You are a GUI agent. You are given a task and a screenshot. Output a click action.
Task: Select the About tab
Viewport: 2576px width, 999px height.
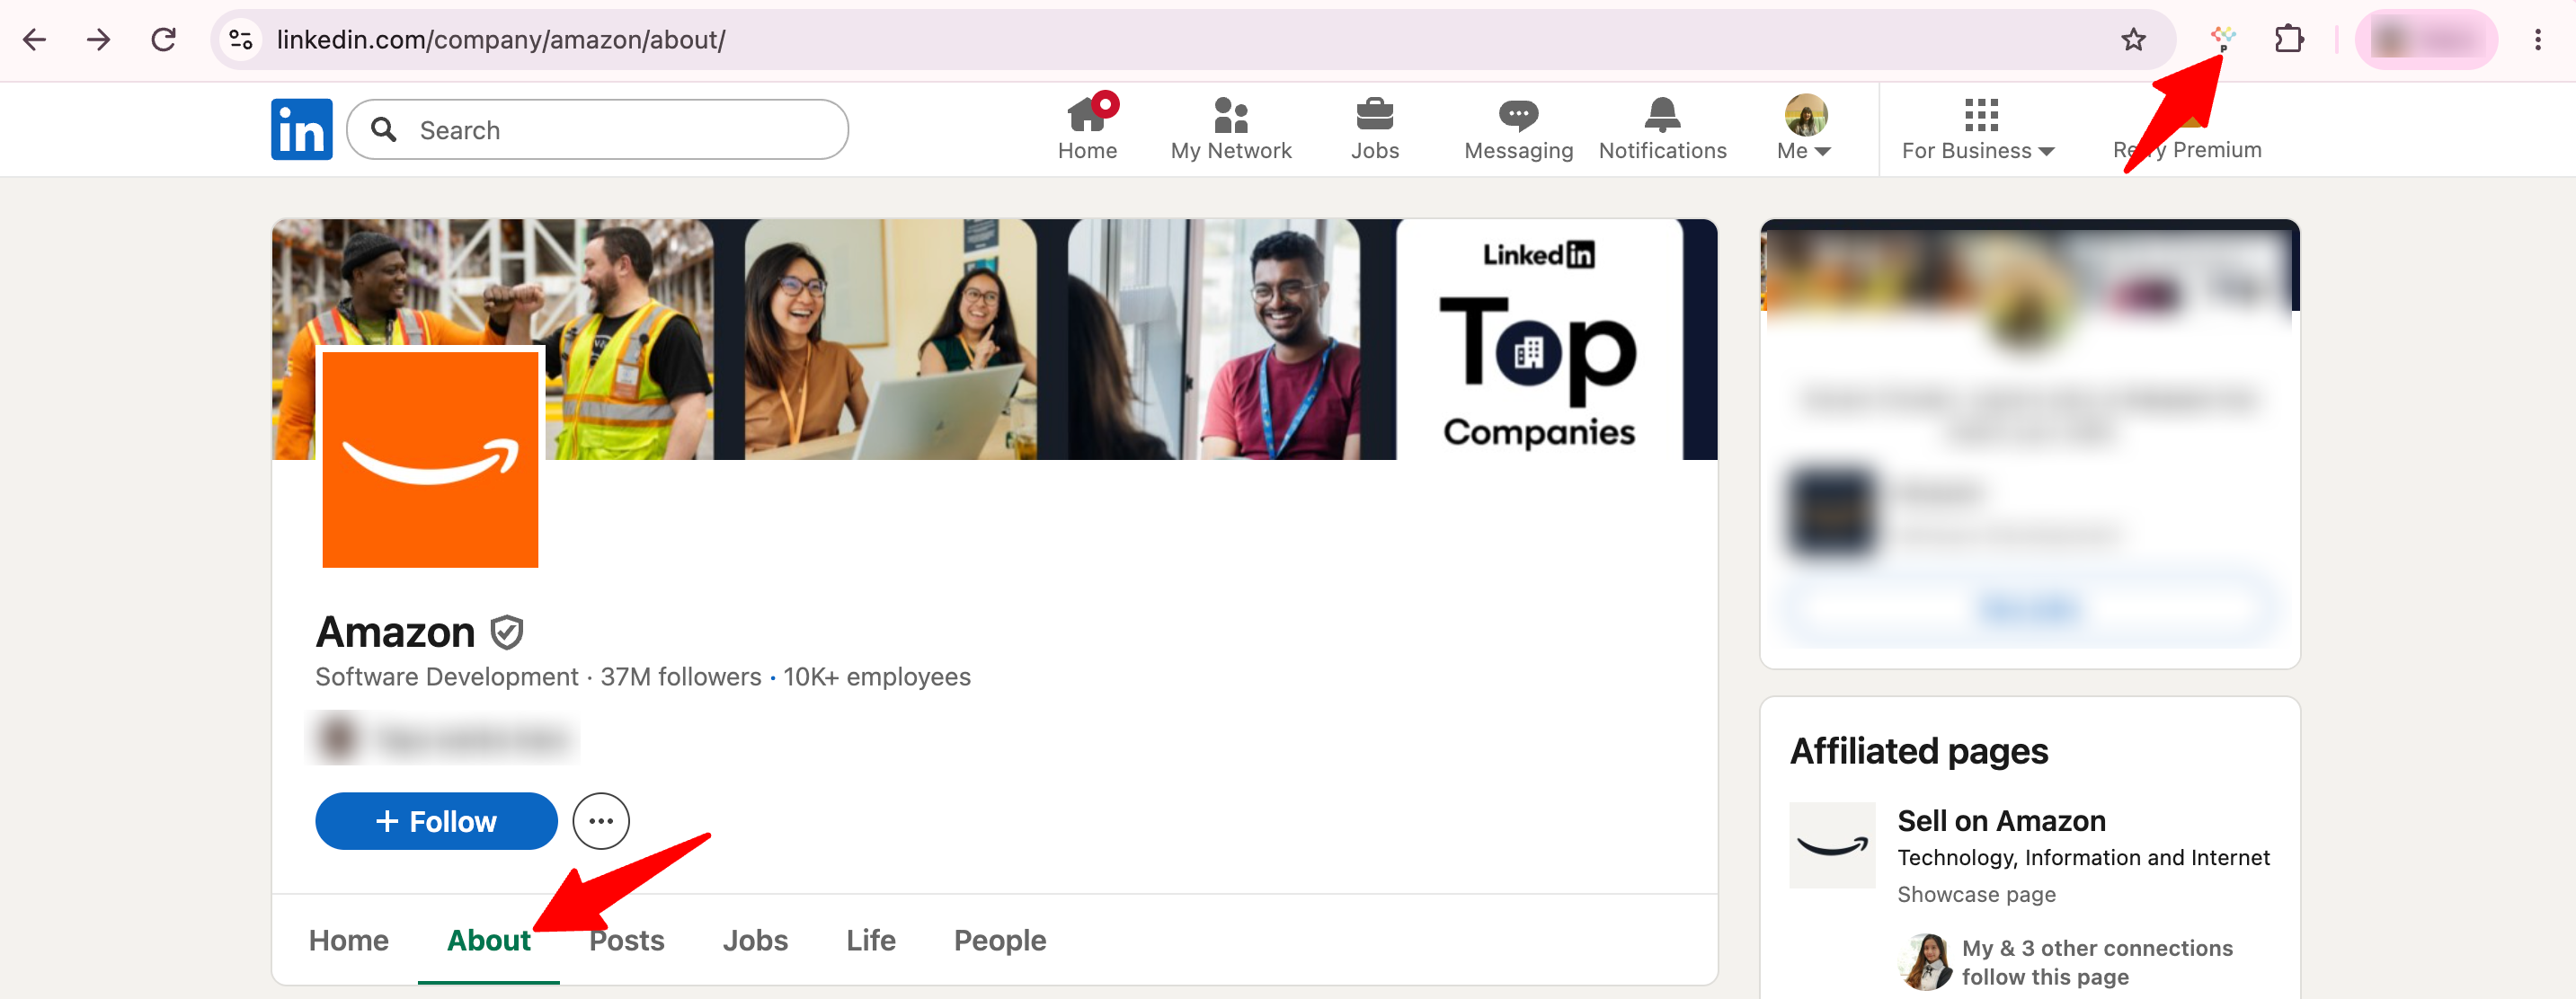tap(488, 940)
